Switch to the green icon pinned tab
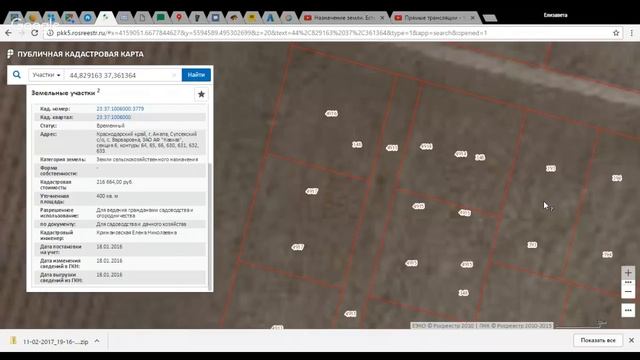The image size is (640, 360). tap(161, 18)
